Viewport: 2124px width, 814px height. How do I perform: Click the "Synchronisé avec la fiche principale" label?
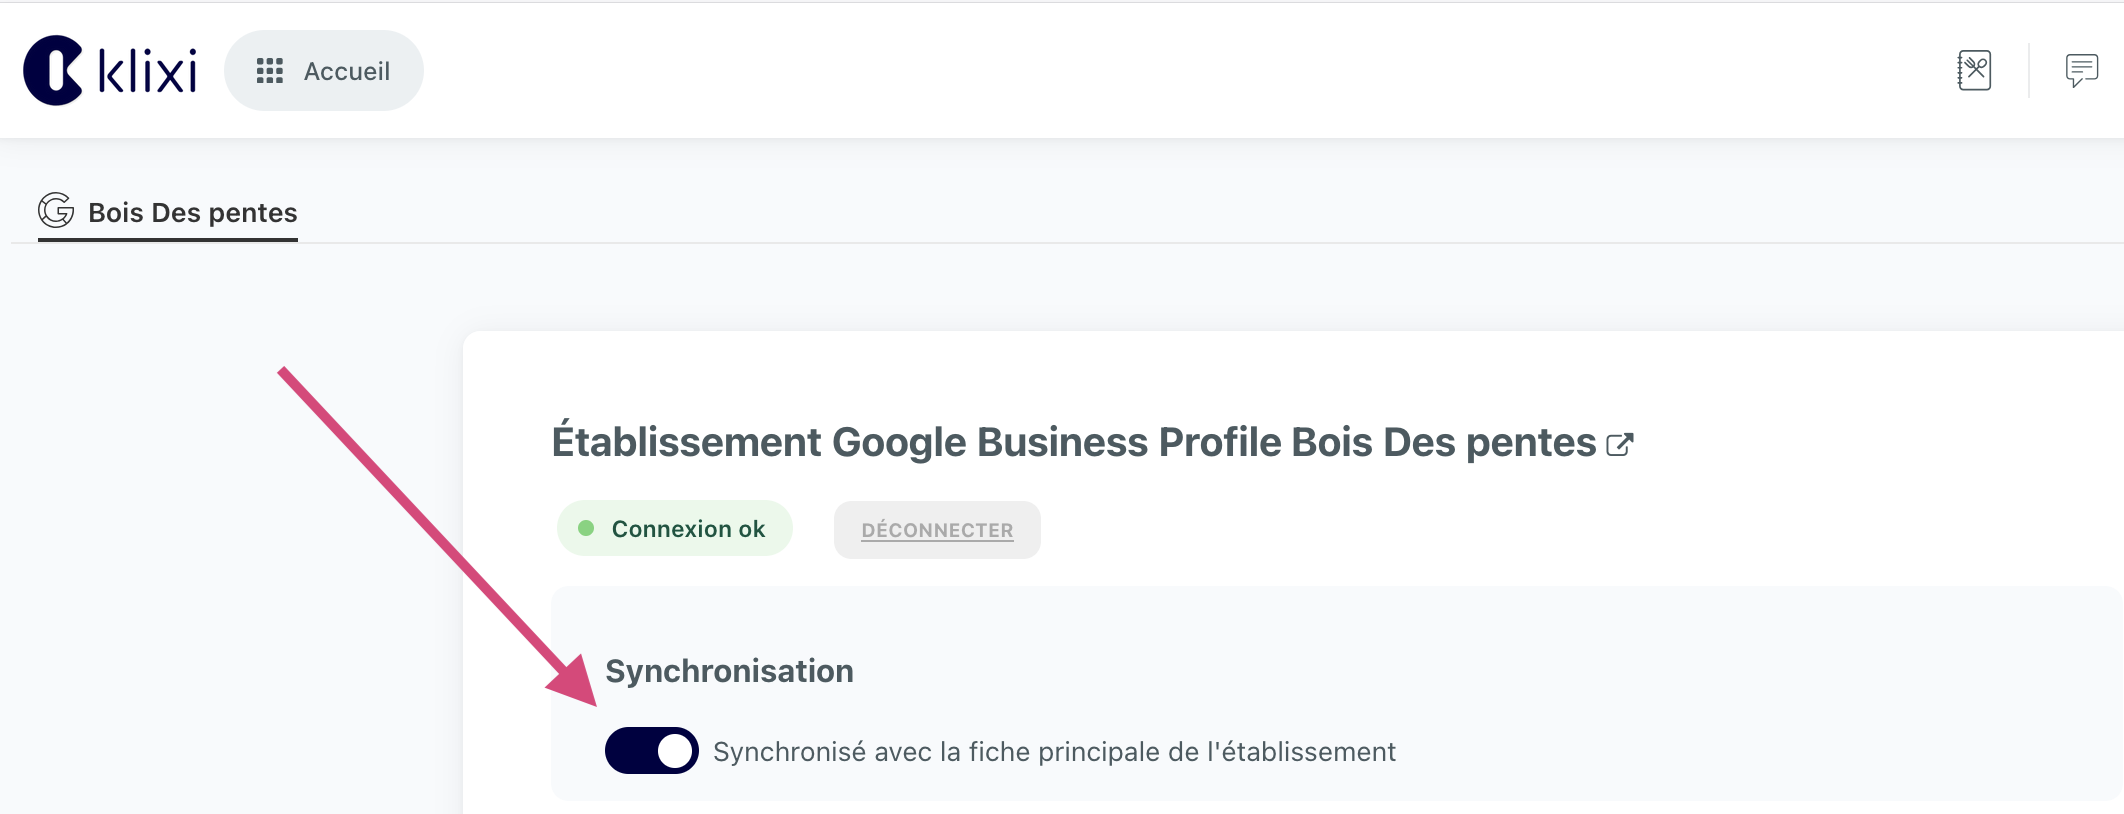pos(1054,752)
